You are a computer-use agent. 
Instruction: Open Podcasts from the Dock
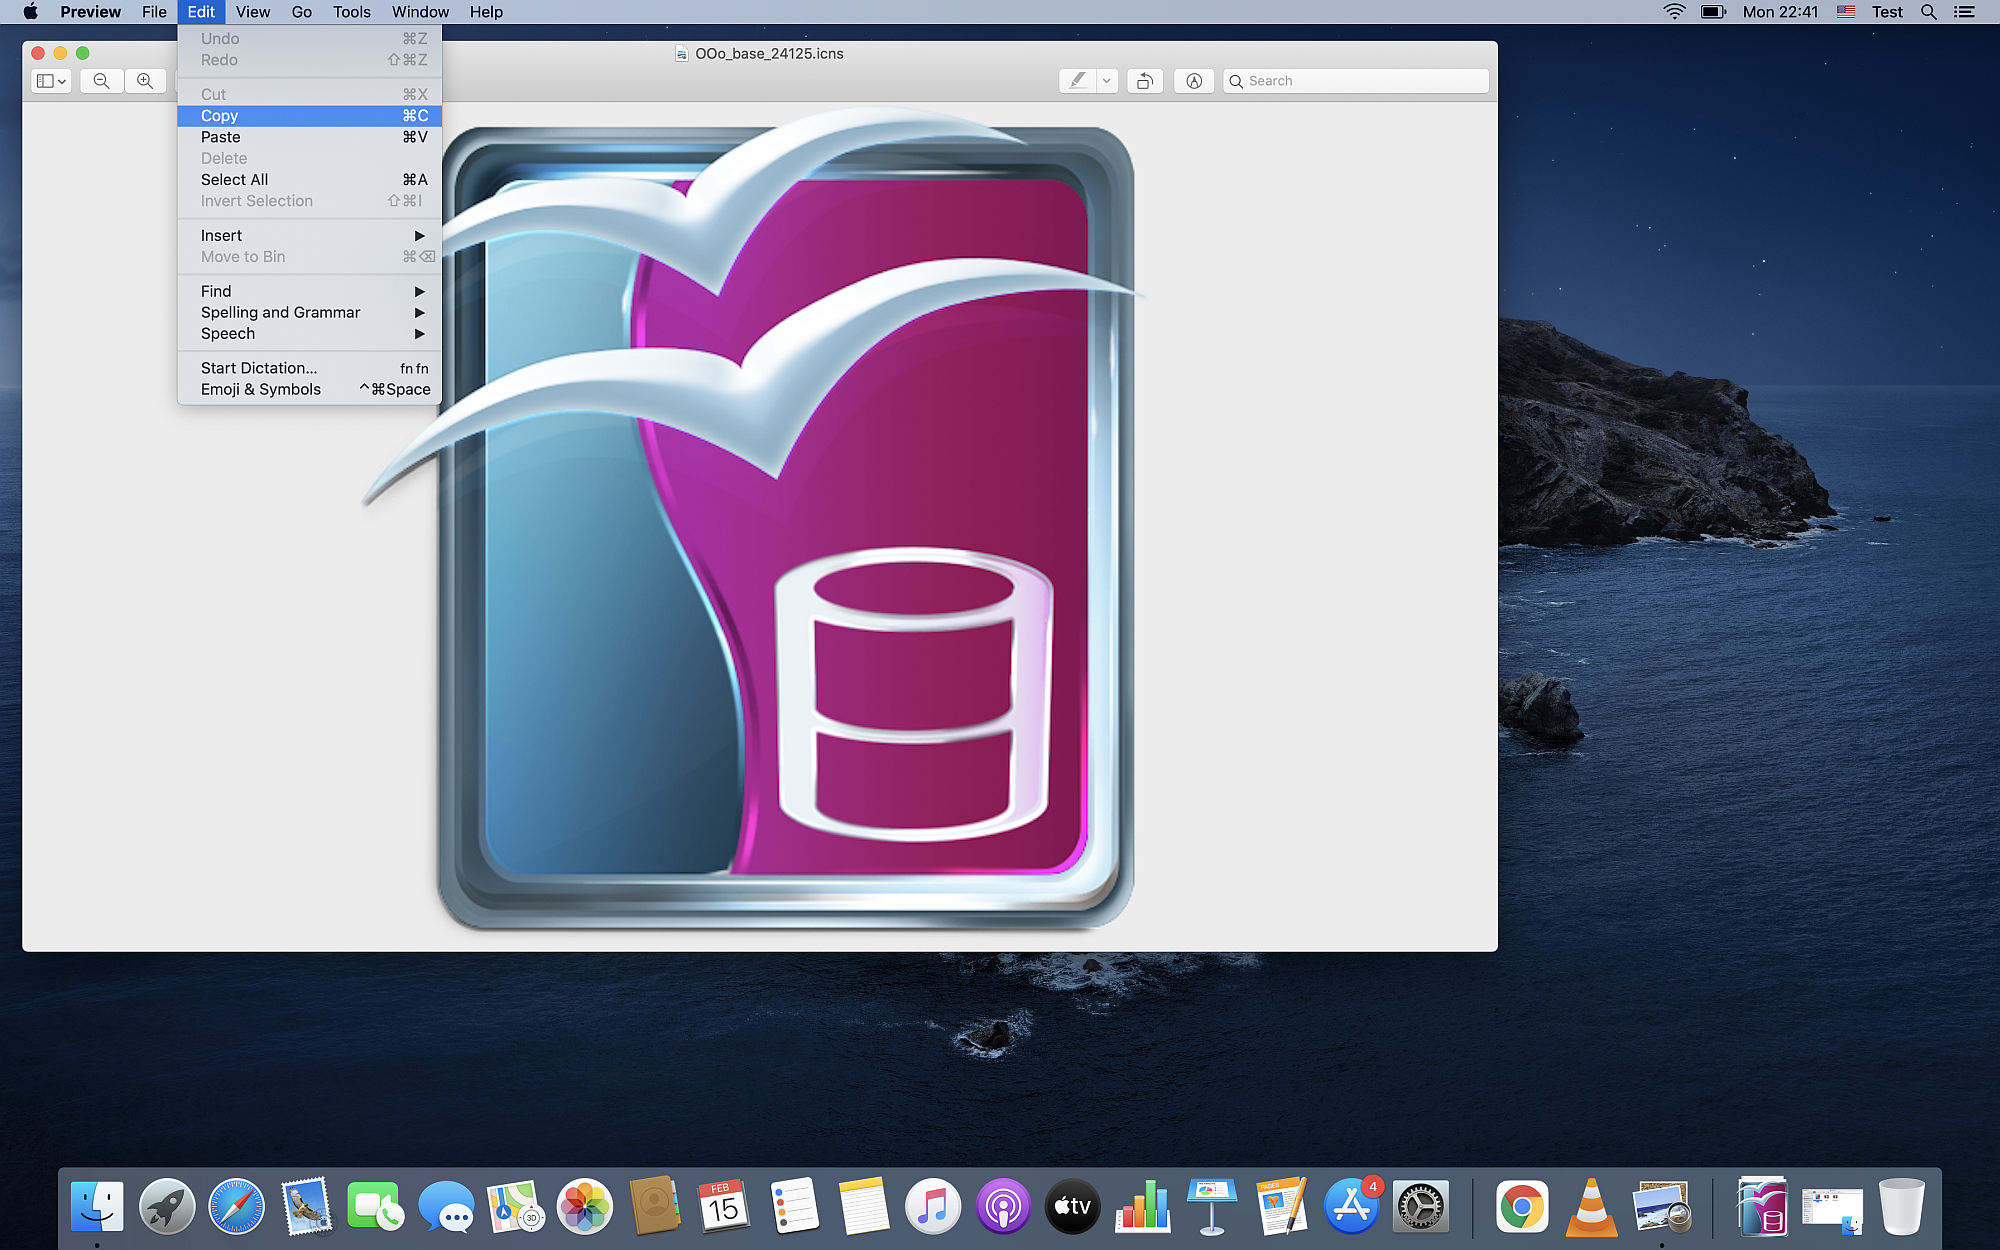pos(1003,1206)
